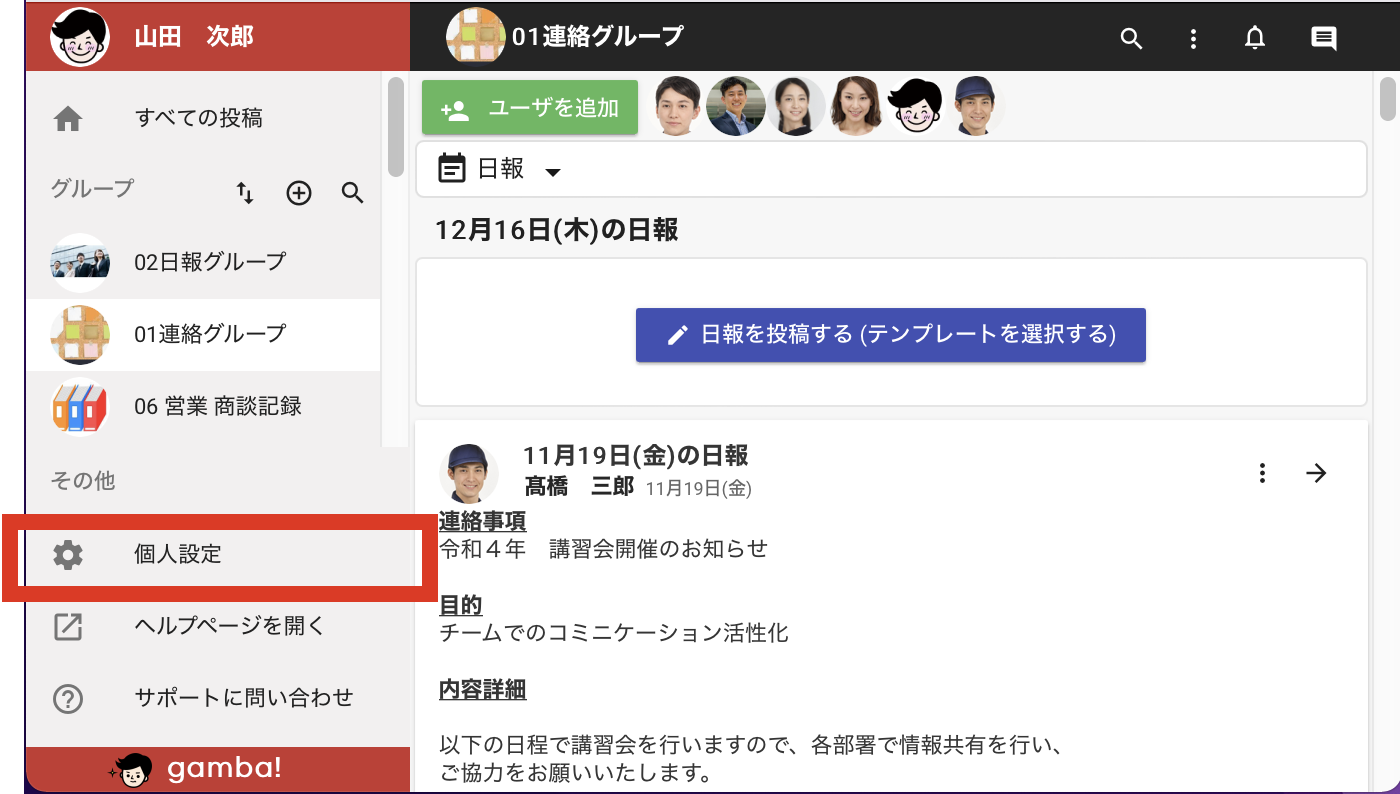Screen dimensions: 1400x794
Task: Click the 連絡事項 heading in post
Action: (x=483, y=523)
